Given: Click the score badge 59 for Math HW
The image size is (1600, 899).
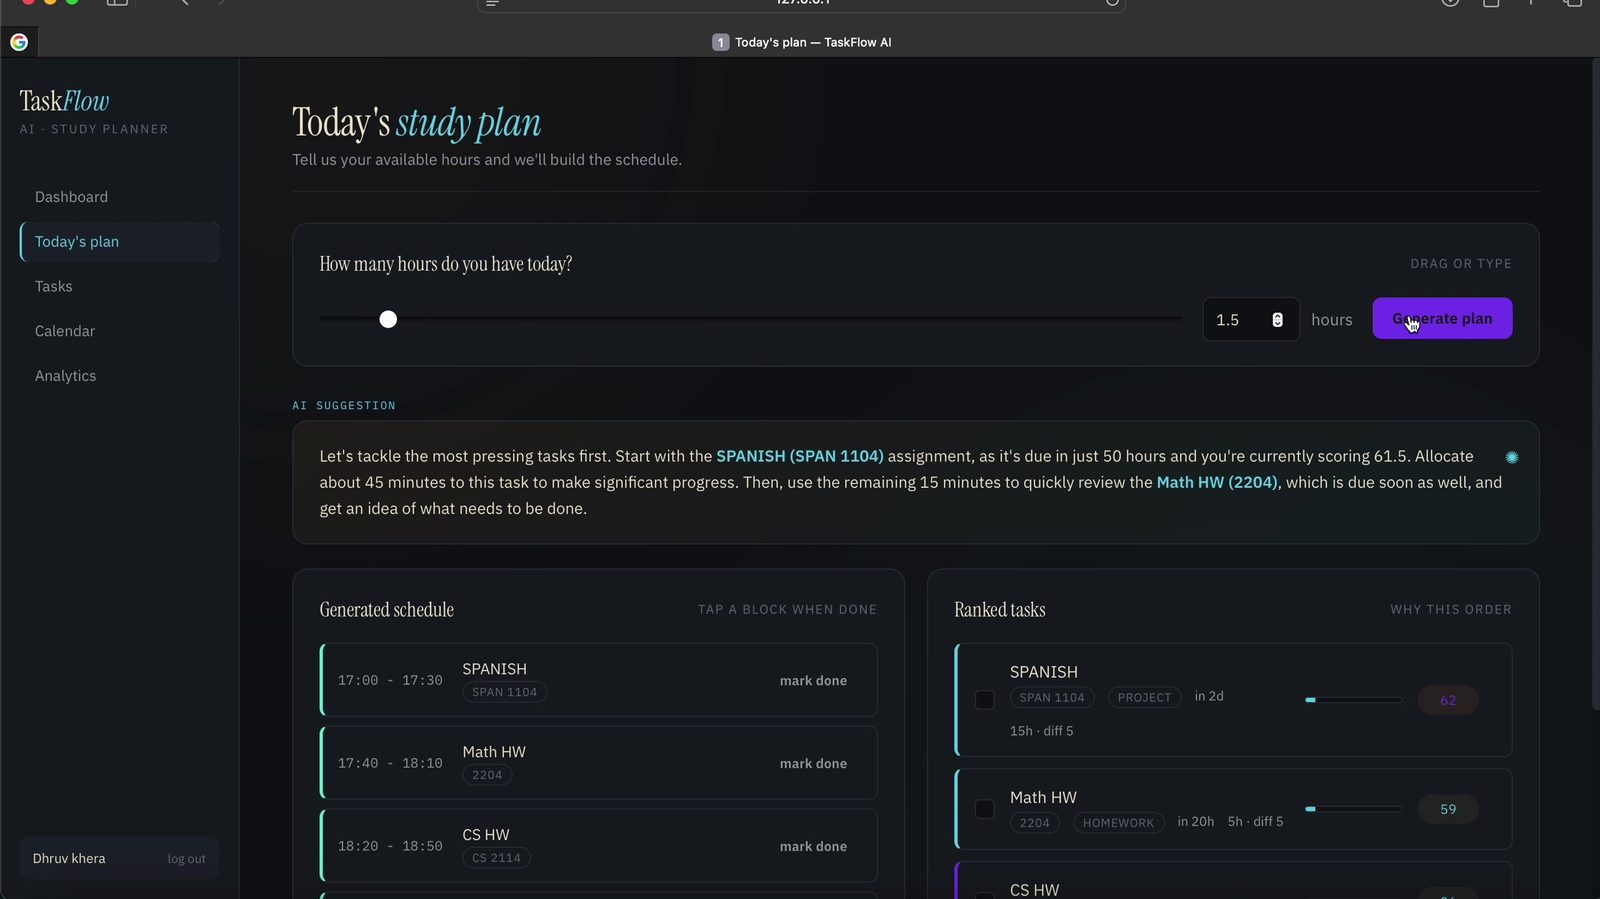Looking at the screenshot, I should point(1448,809).
